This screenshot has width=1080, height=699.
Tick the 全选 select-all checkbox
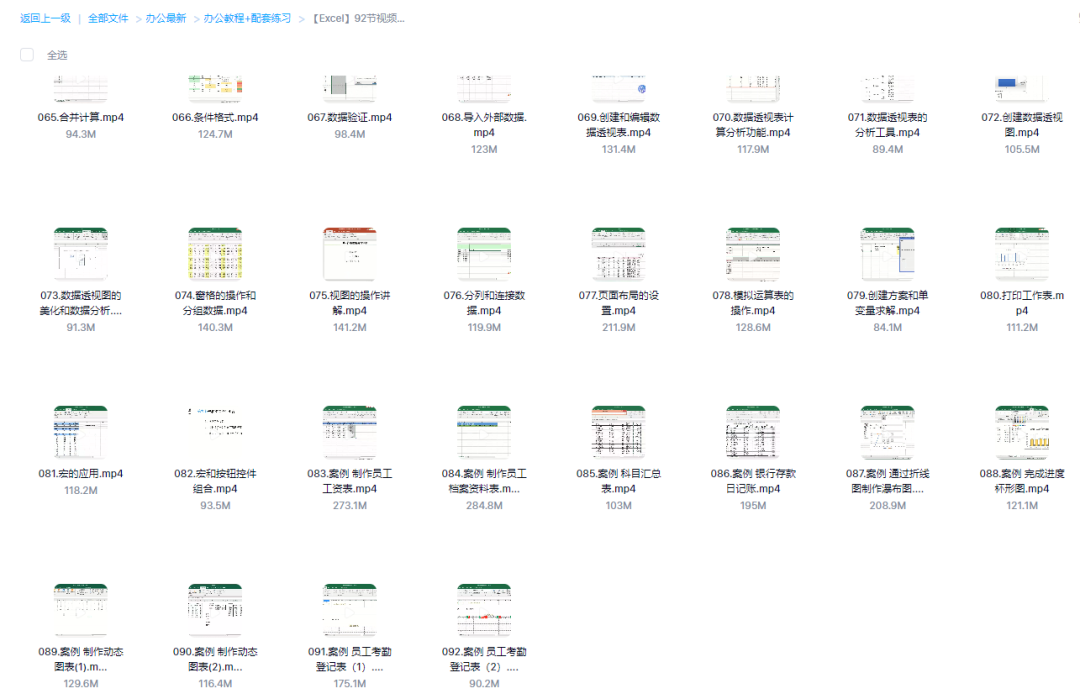click(x=27, y=55)
